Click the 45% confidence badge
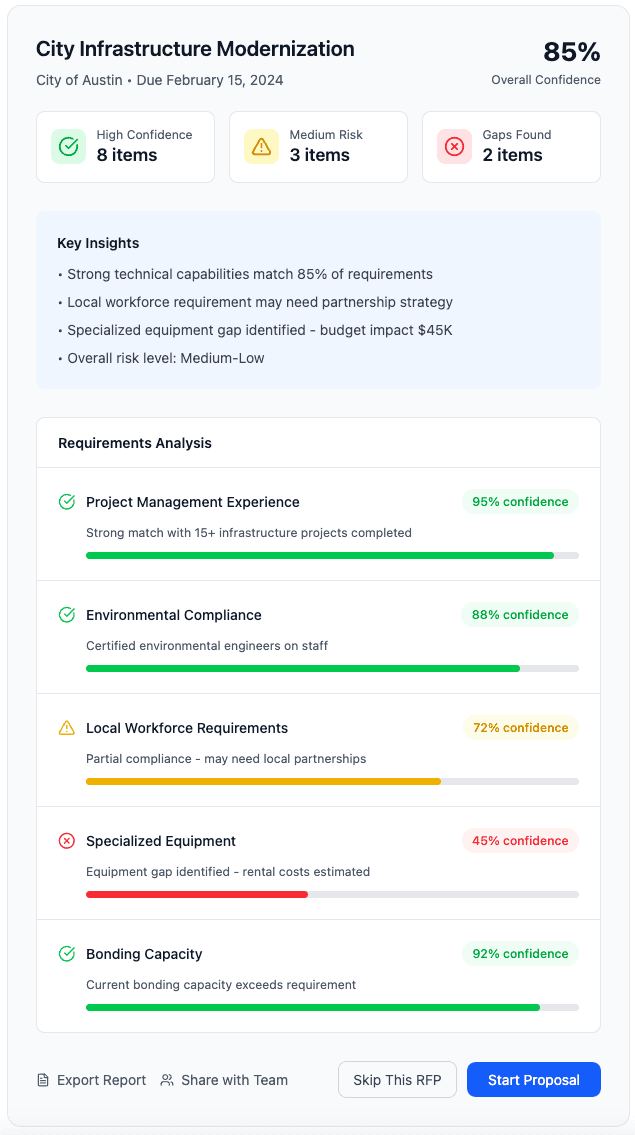The image size is (635, 1135). click(520, 841)
